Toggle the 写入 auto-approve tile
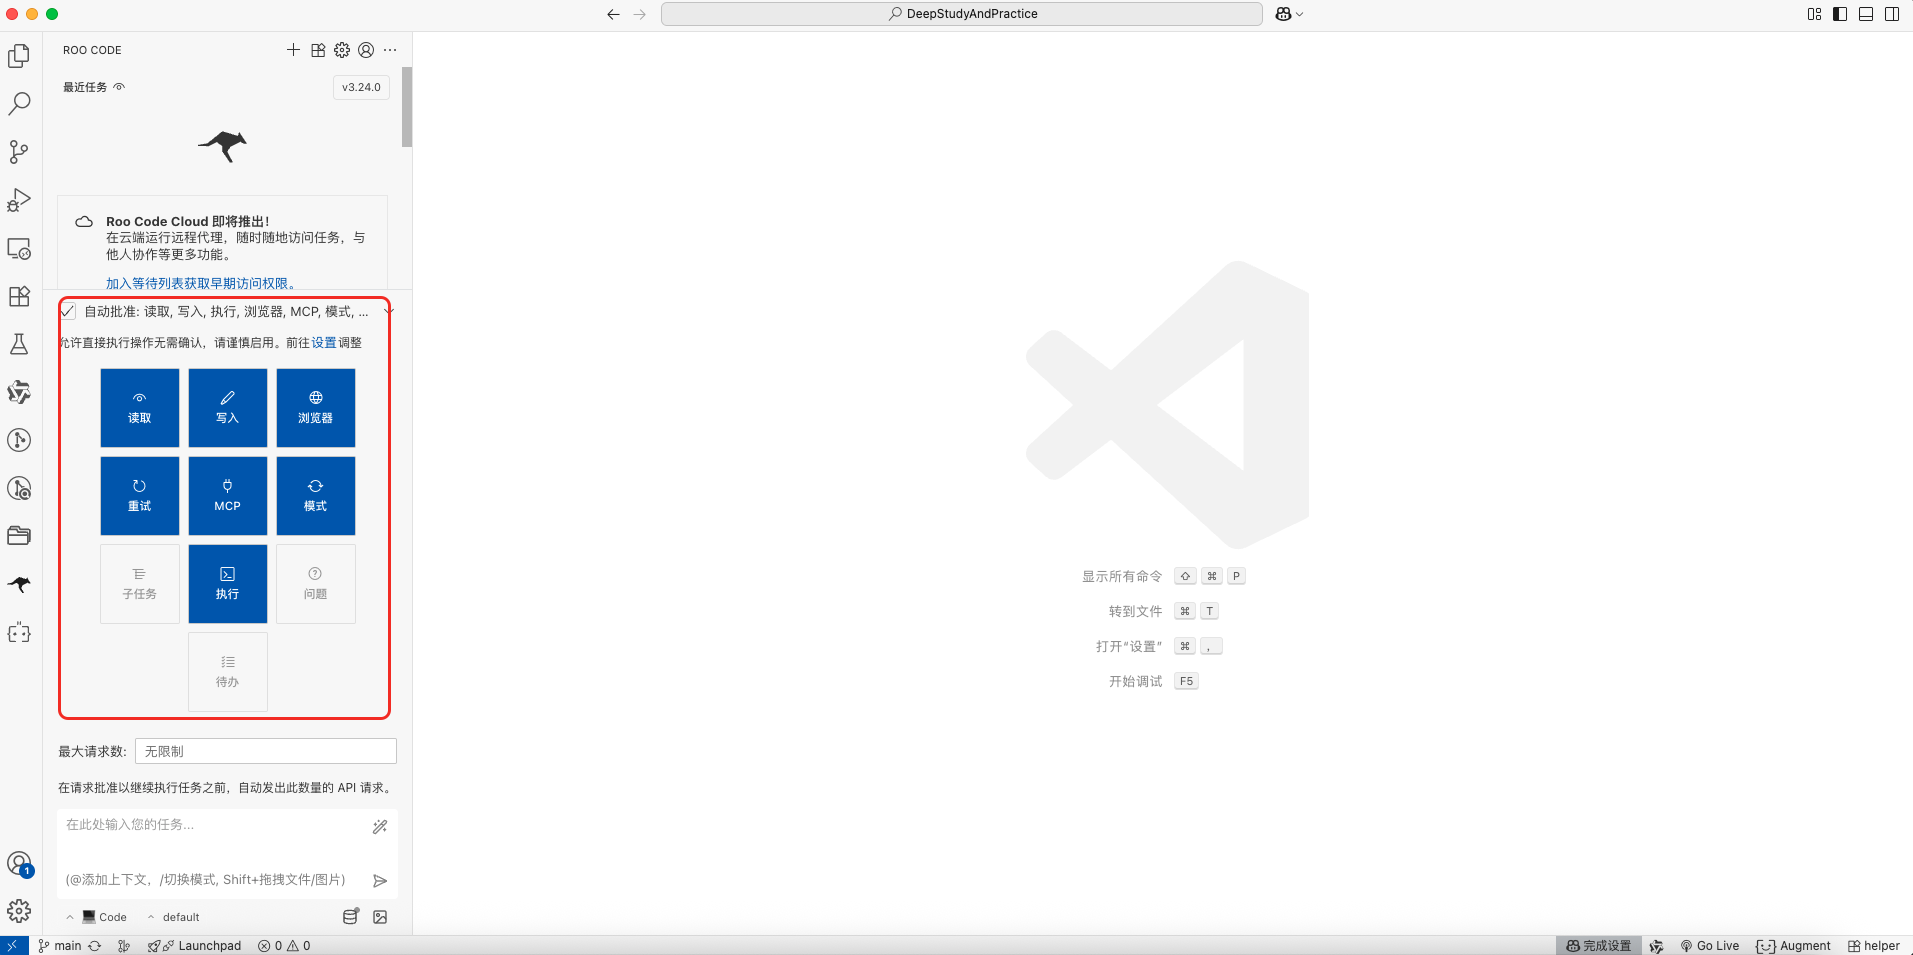1913x955 pixels. (228, 408)
